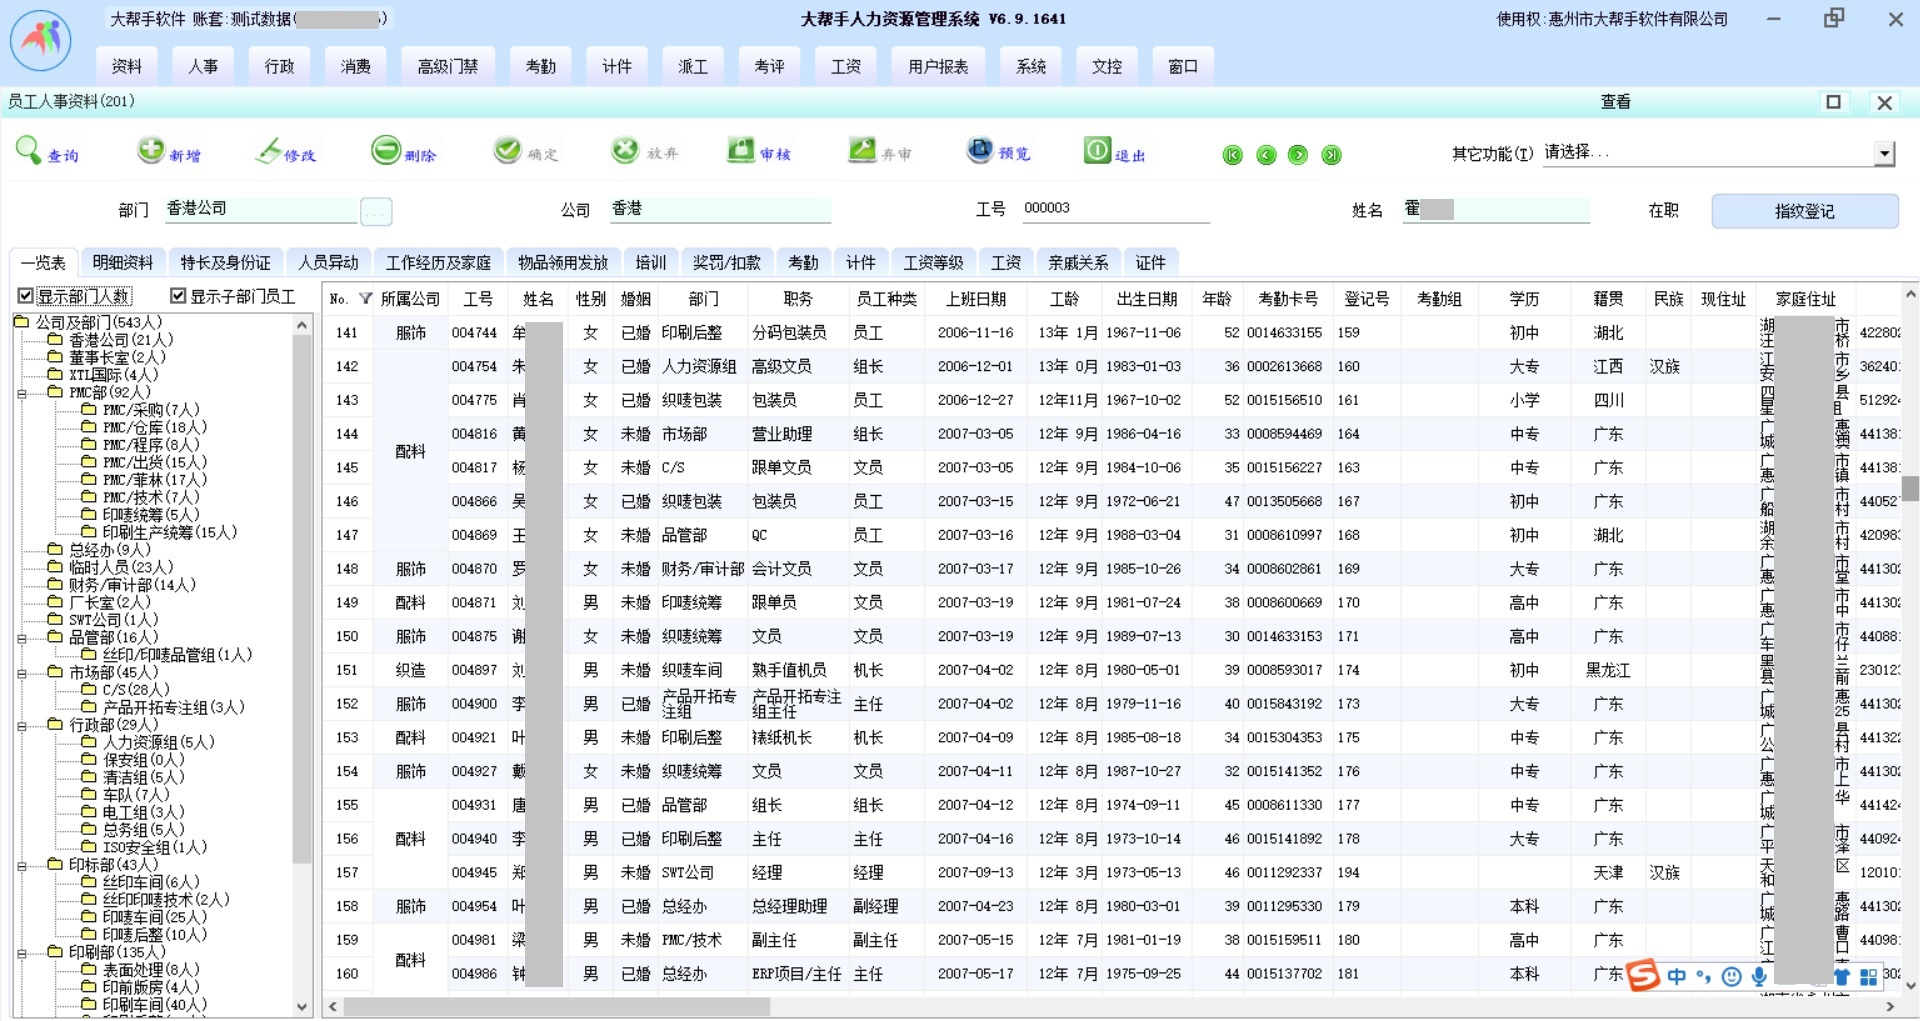This screenshot has height=1021, width=1920.
Task: Open the 其它功能 请选择 dropdown
Action: 1884,153
